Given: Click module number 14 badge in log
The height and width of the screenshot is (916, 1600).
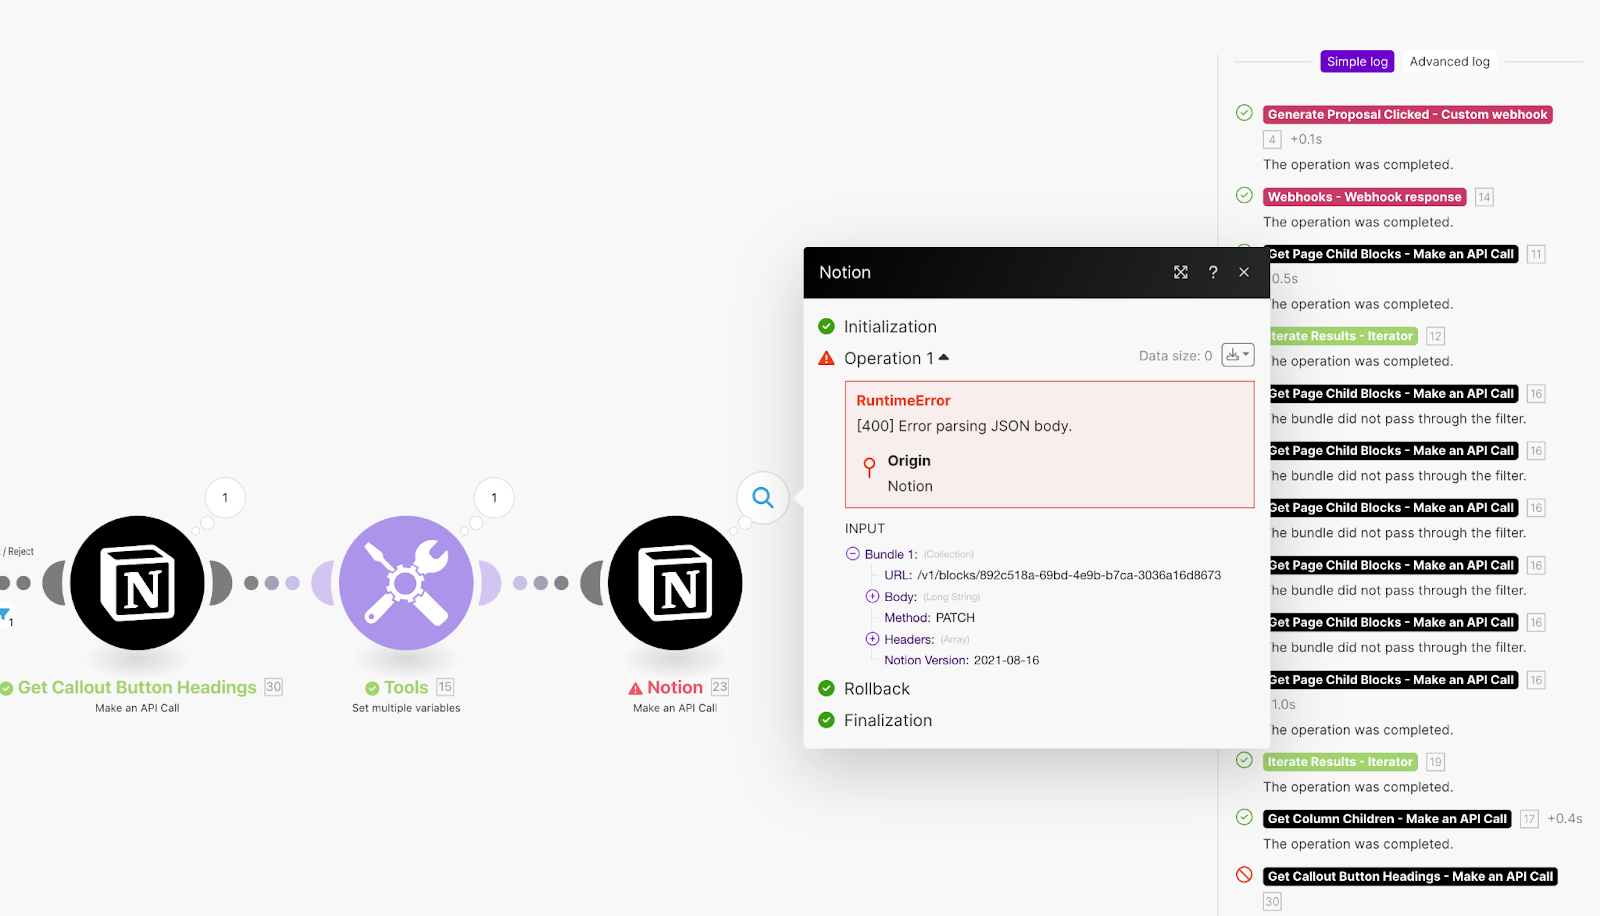Looking at the screenshot, I should (x=1484, y=197).
